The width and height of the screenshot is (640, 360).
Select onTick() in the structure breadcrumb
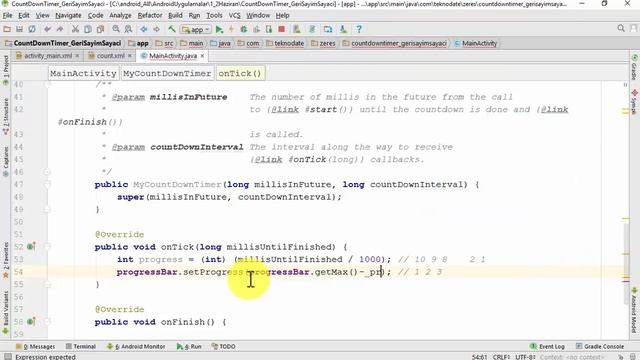[x=240, y=73]
